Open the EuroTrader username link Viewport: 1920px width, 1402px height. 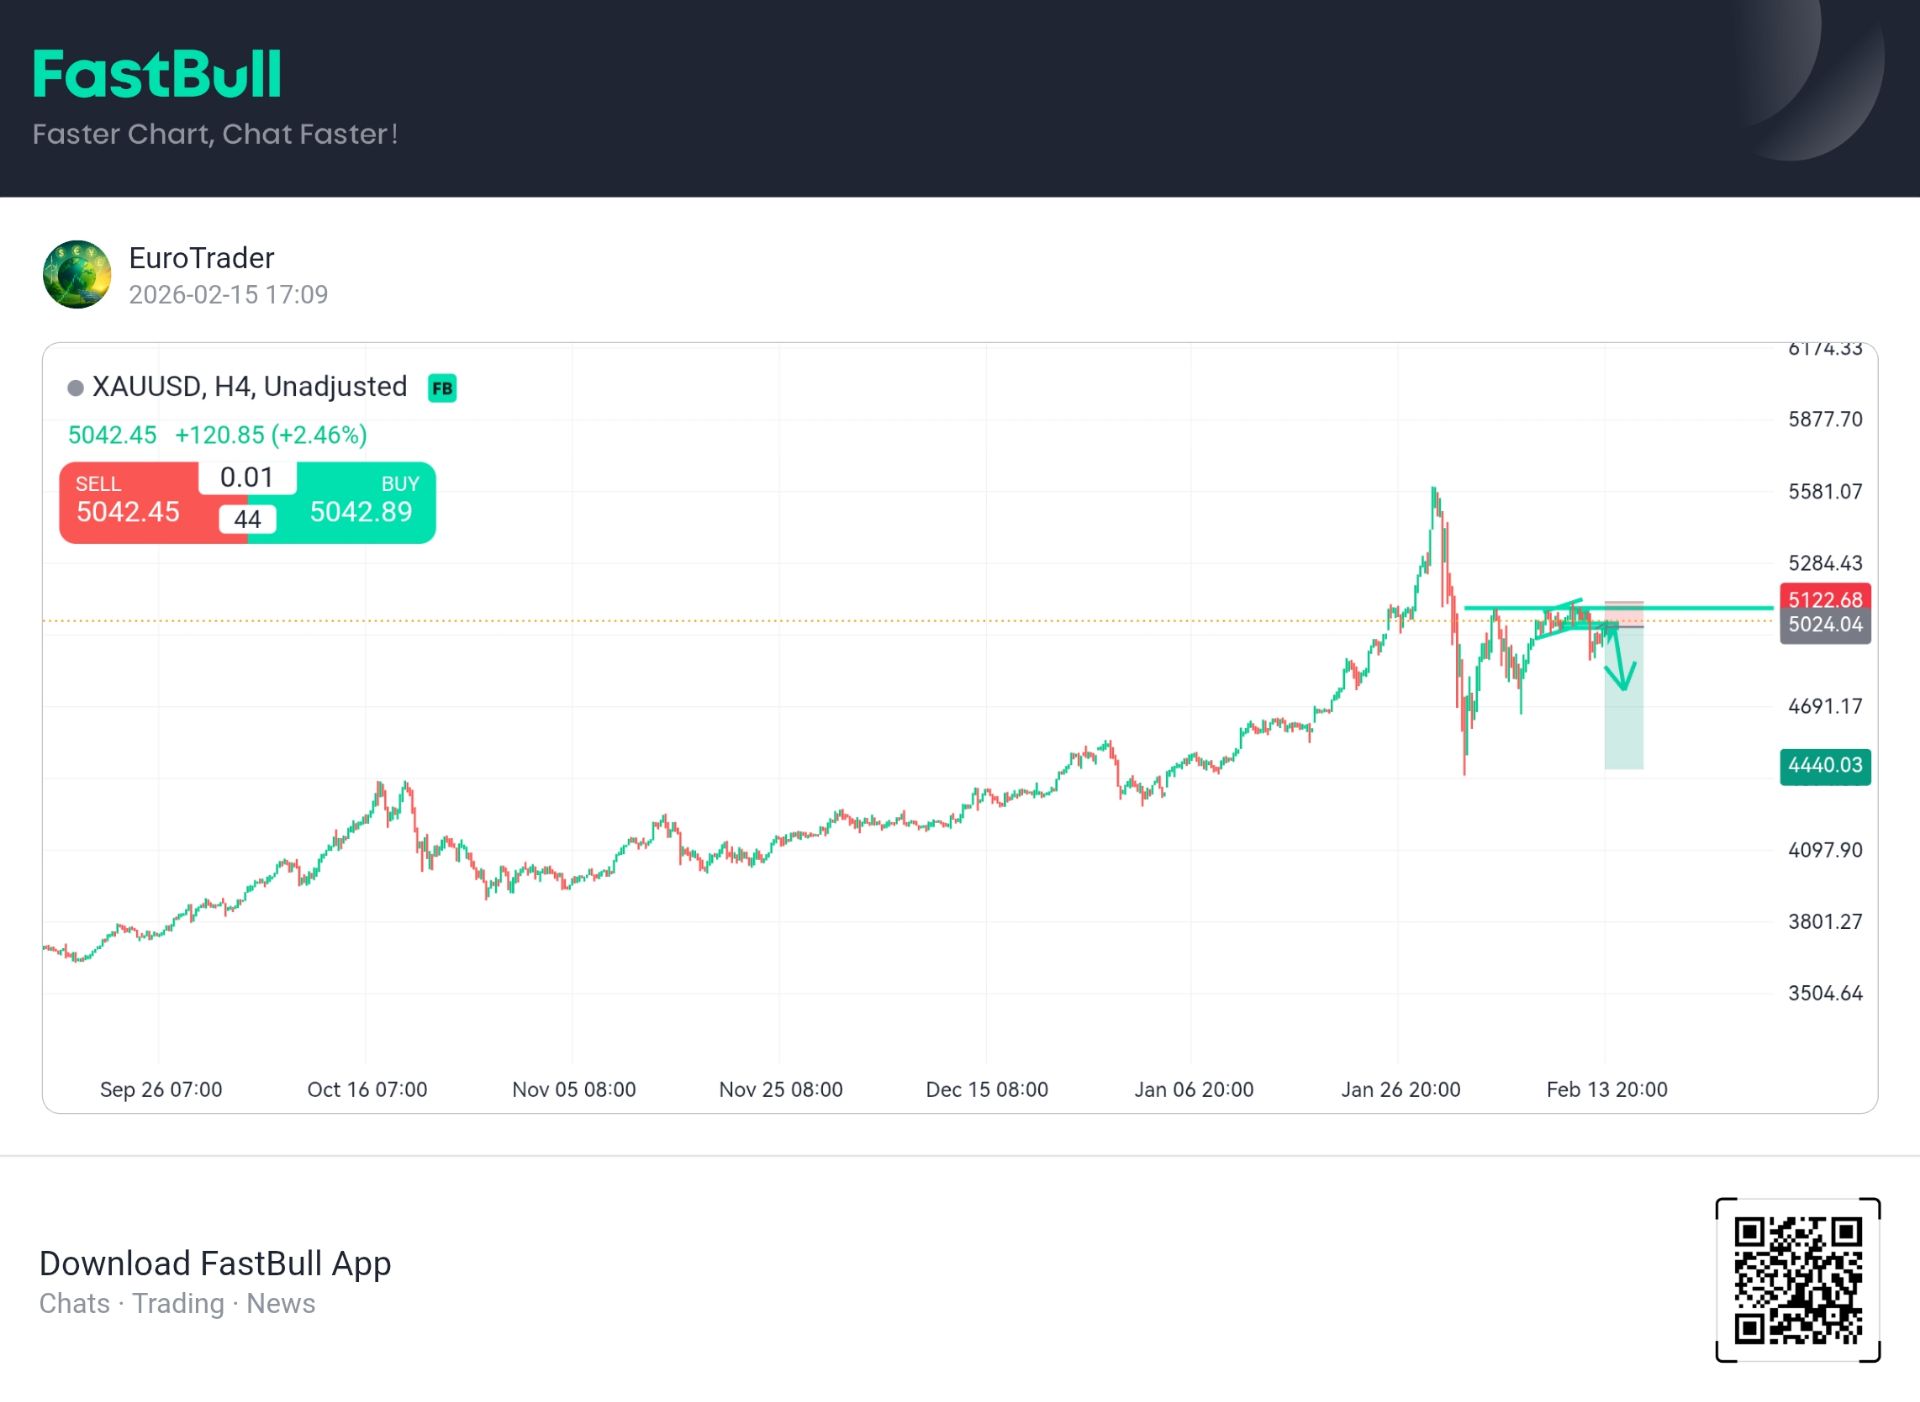[x=201, y=258]
